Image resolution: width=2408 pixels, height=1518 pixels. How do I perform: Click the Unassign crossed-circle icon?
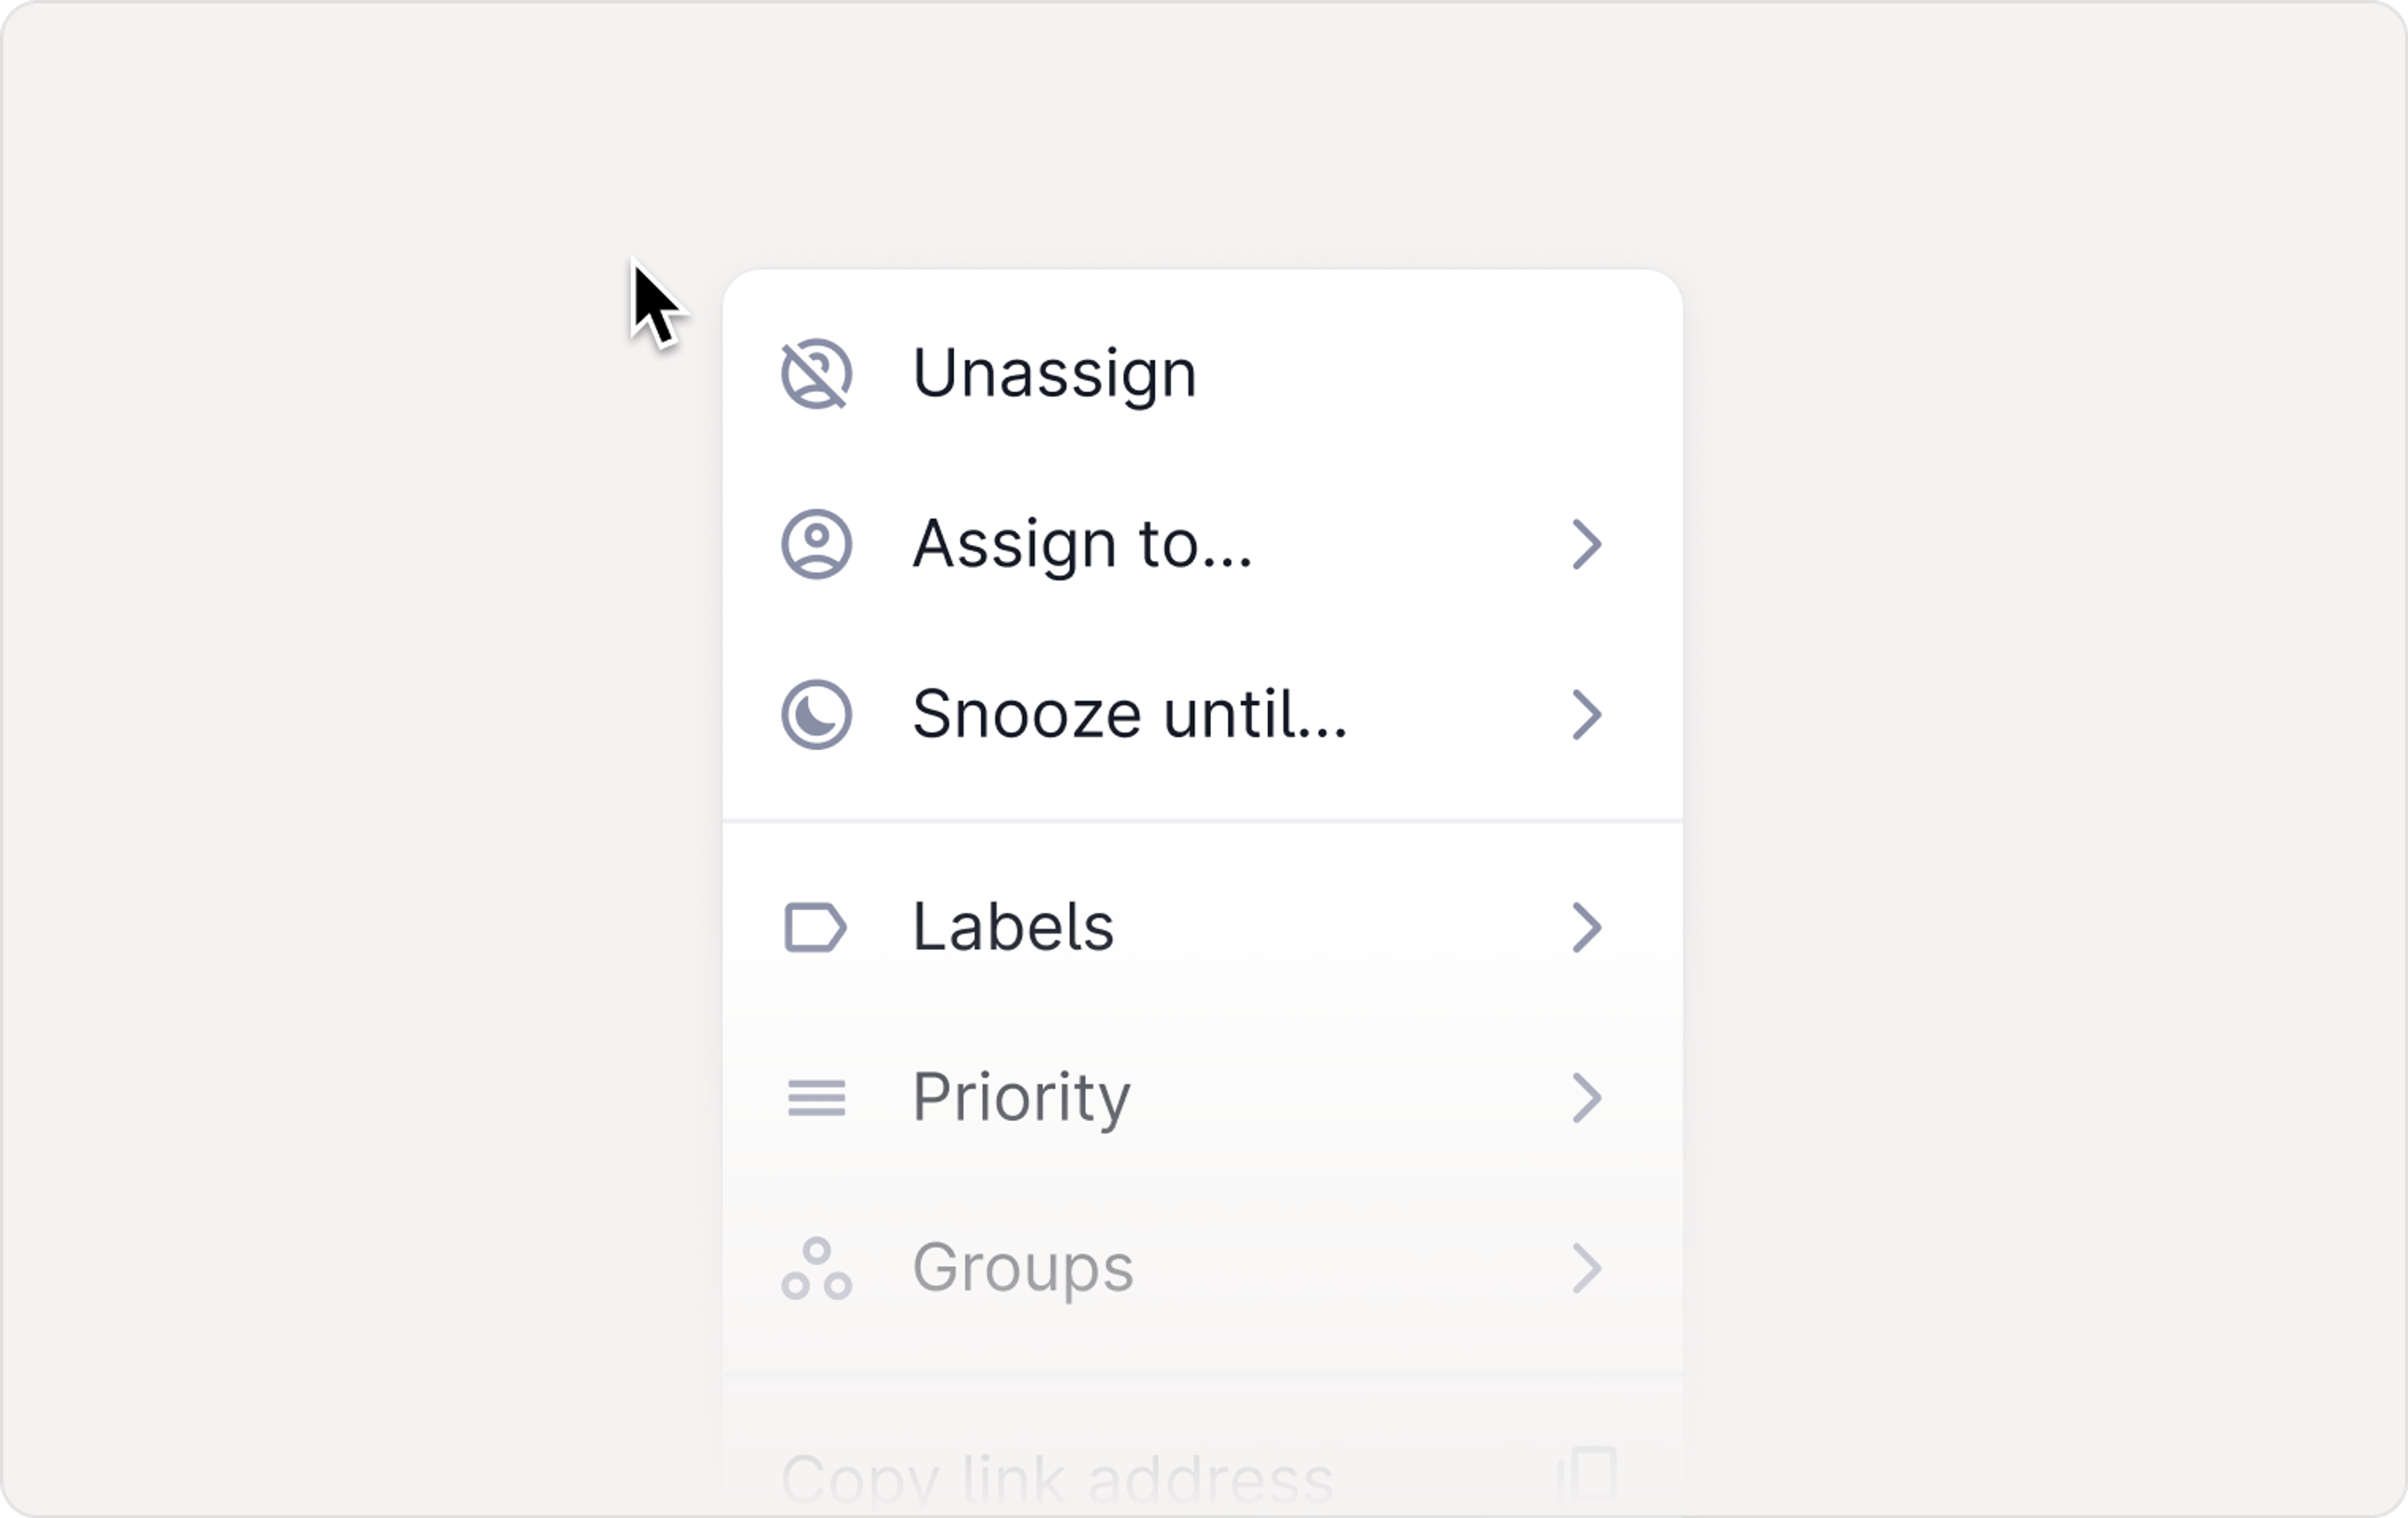817,372
